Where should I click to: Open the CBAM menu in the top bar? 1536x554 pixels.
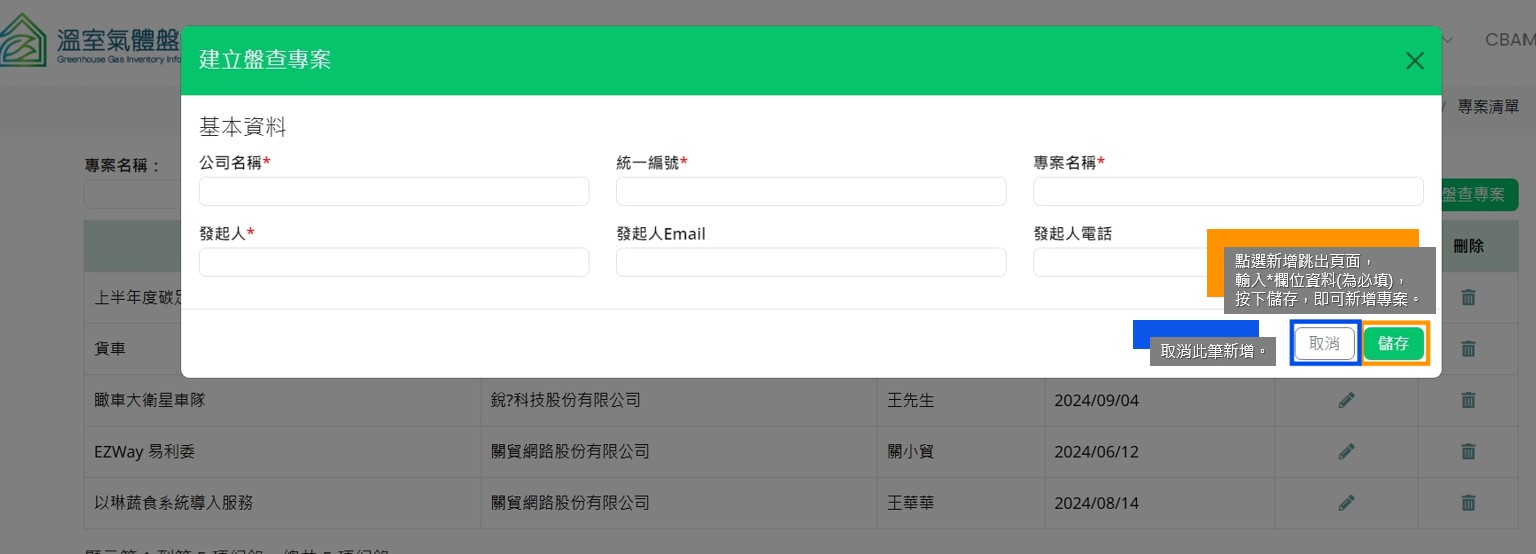click(1508, 40)
